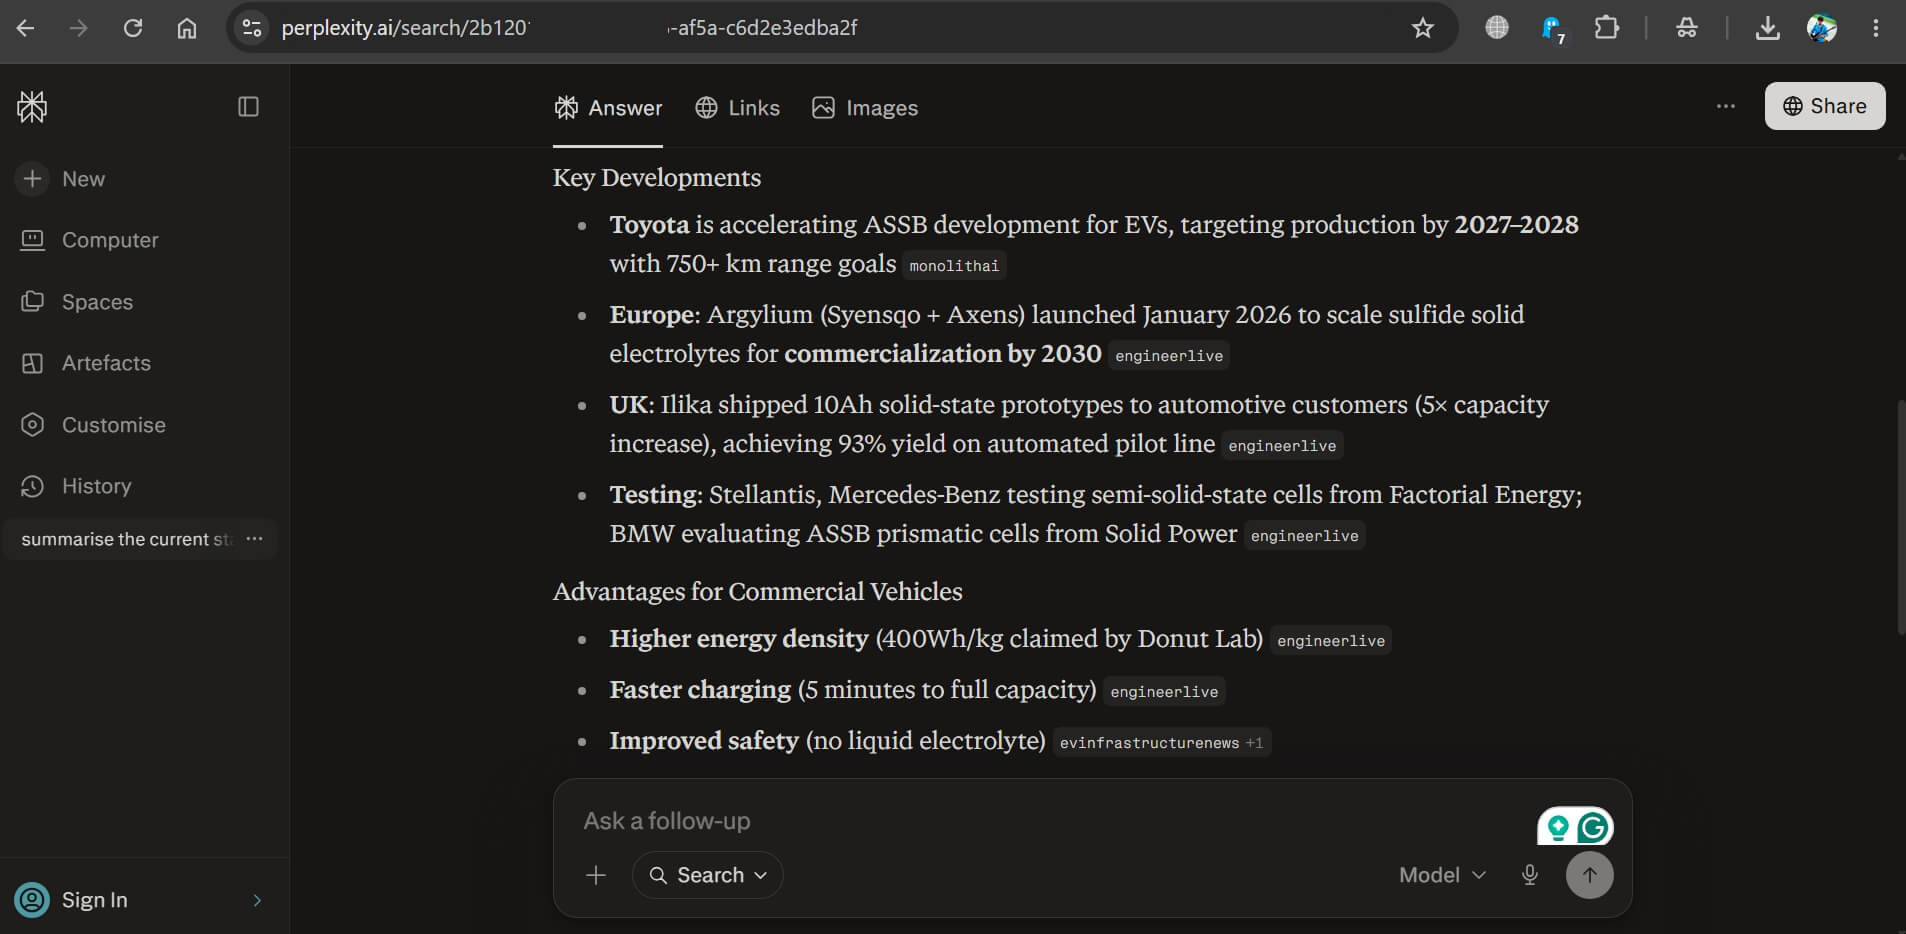Click the incognito-style icon in browser toolbar

tap(1687, 28)
